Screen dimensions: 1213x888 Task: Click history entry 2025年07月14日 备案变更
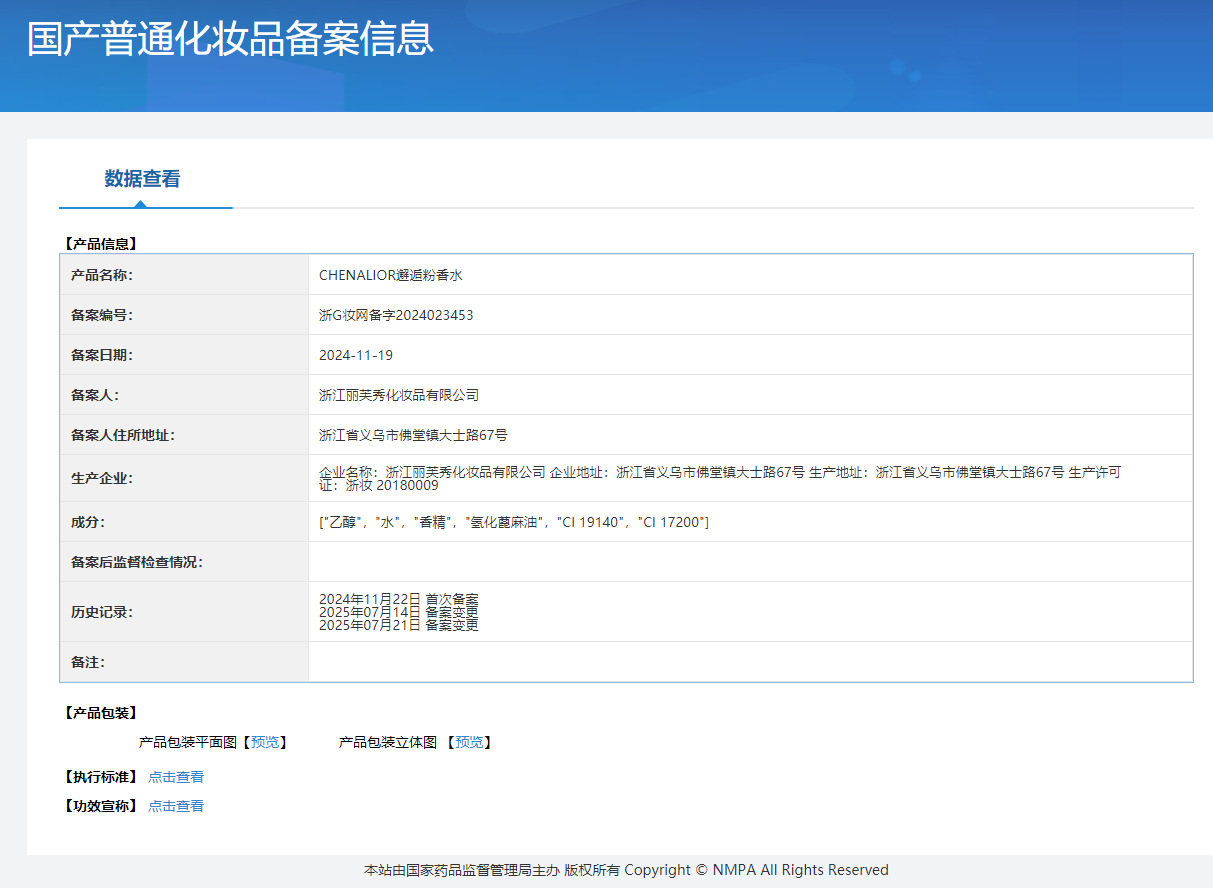398,612
